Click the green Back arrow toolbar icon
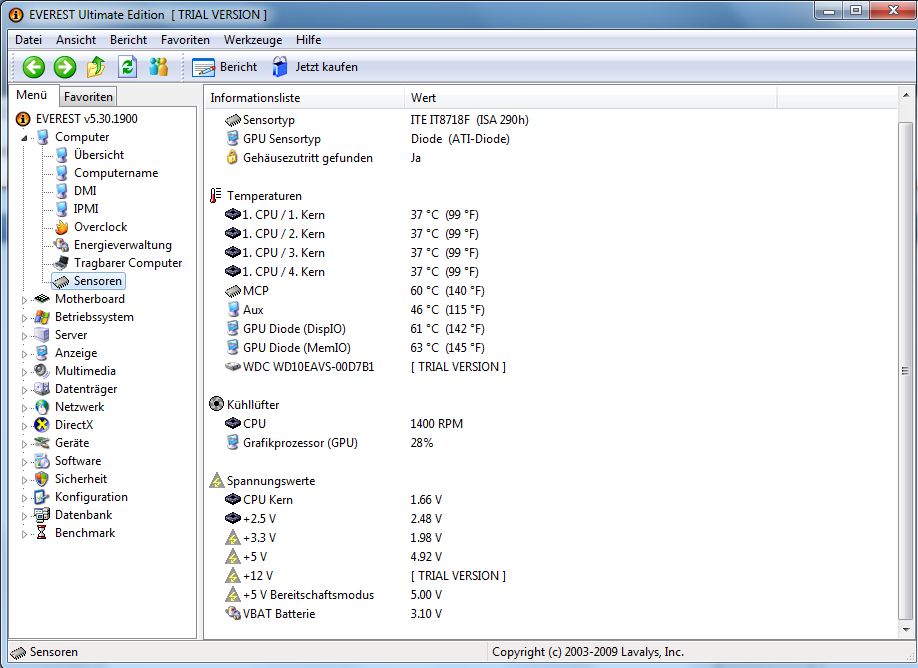The width and height of the screenshot is (918, 668). tap(33, 67)
